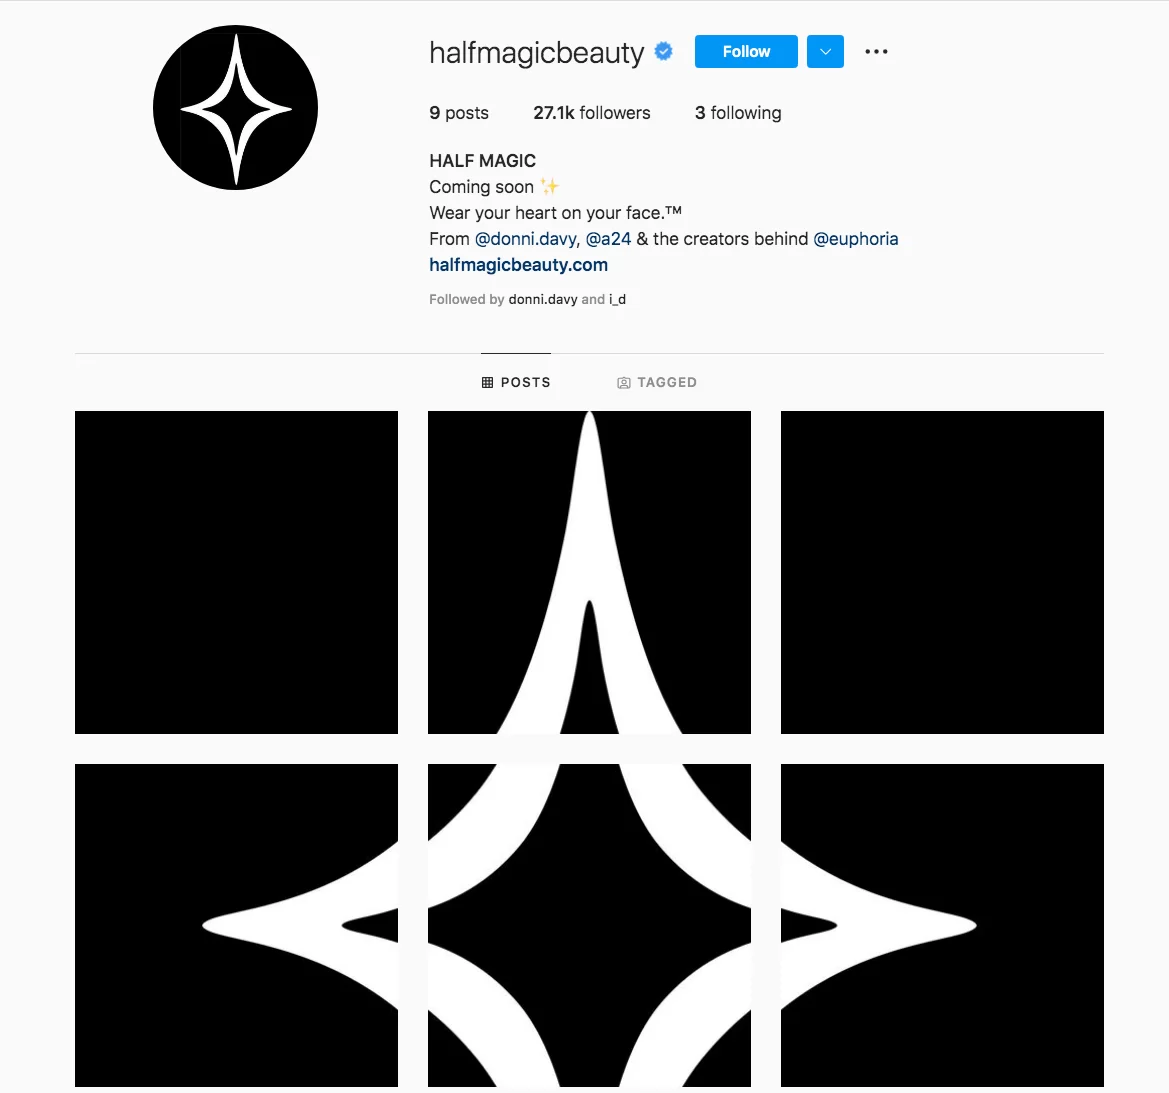Click the halfmagicbeauty star profile picture
Viewport: 1169px width, 1093px height.
(236, 107)
